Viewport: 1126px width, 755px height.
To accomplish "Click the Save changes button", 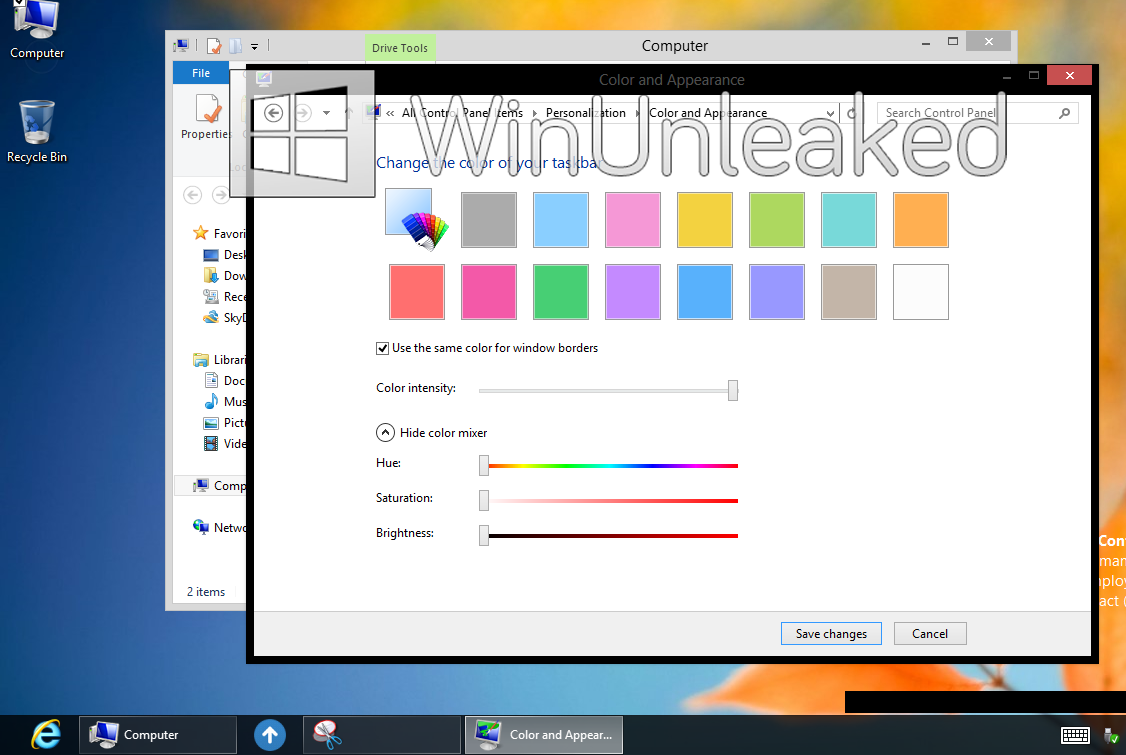I will click(x=831, y=633).
